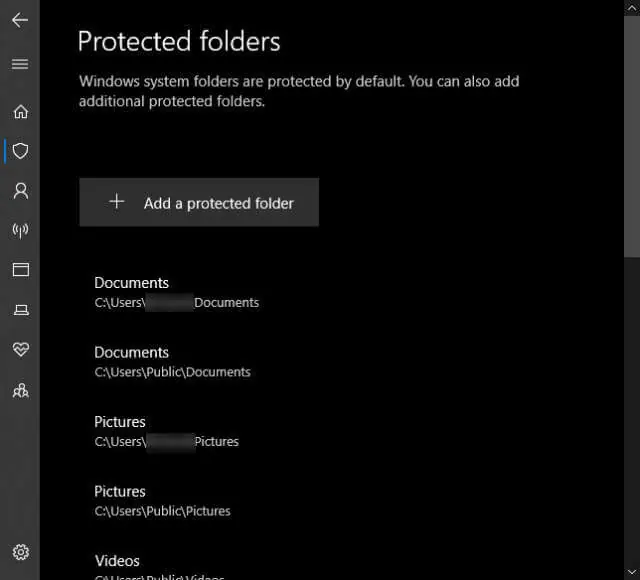Select Virus & threat protection shield icon
This screenshot has height=580, width=640.
20,151
